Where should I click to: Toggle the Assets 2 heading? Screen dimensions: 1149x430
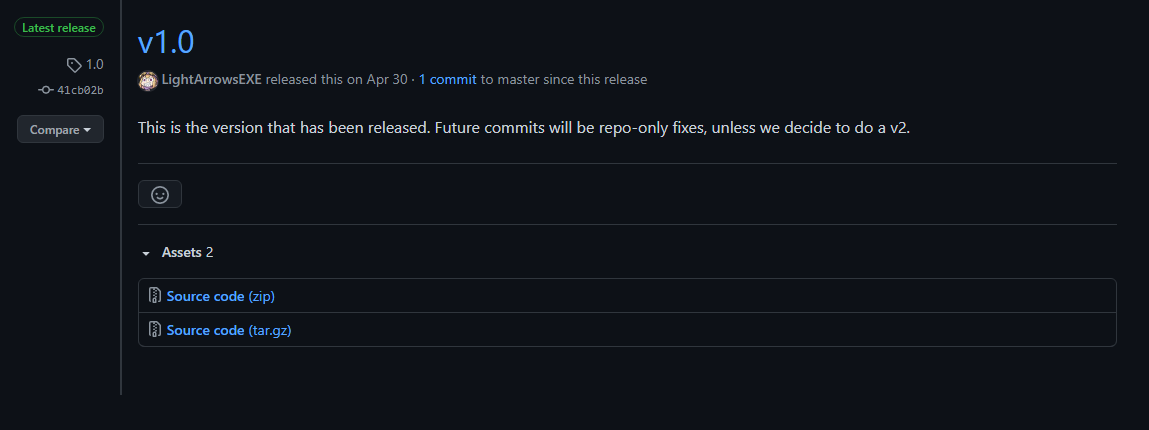click(188, 253)
